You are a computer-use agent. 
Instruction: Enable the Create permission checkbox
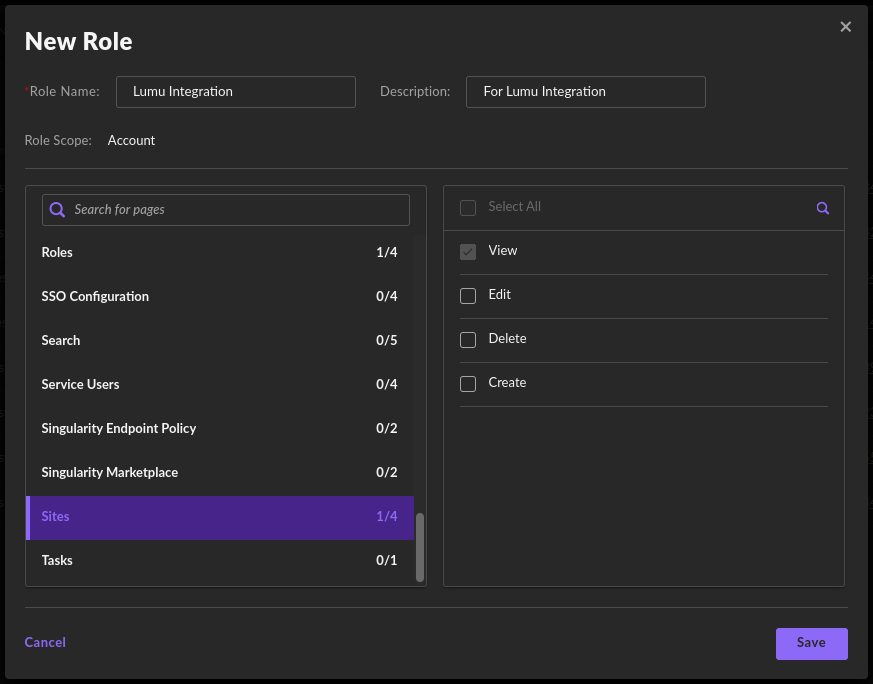(468, 384)
